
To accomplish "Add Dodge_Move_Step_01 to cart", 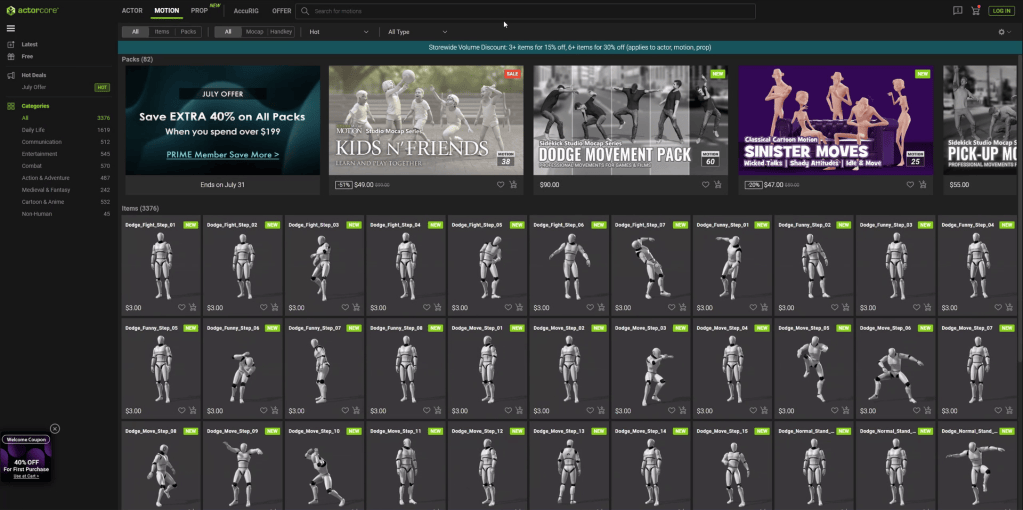I will pyautogui.click(x=519, y=410).
